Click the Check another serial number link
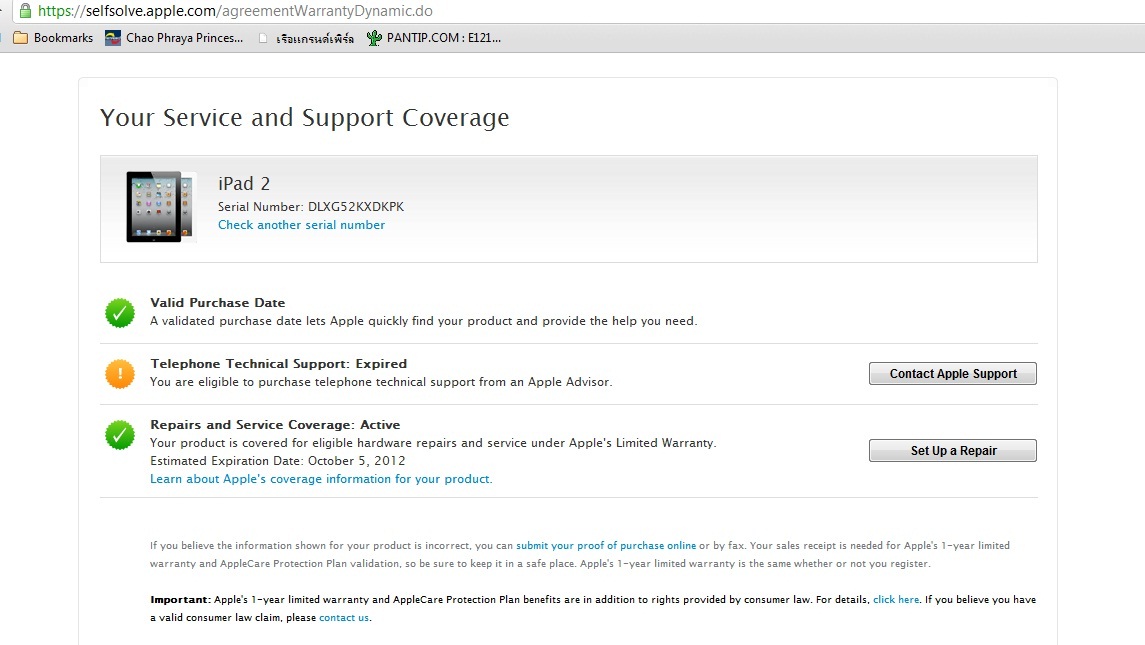The image size is (1145, 645). [301, 225]
